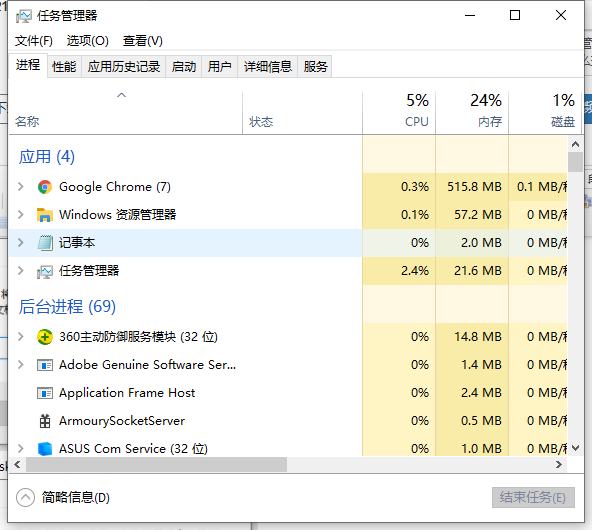Click the Windows 资源管理器 folder icon

(45, 215)
